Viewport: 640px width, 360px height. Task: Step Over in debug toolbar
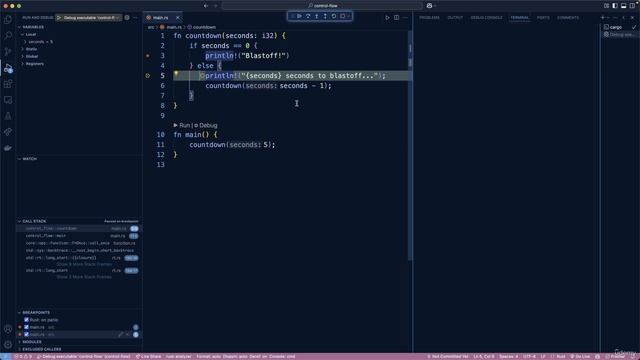tap(308, 16)
